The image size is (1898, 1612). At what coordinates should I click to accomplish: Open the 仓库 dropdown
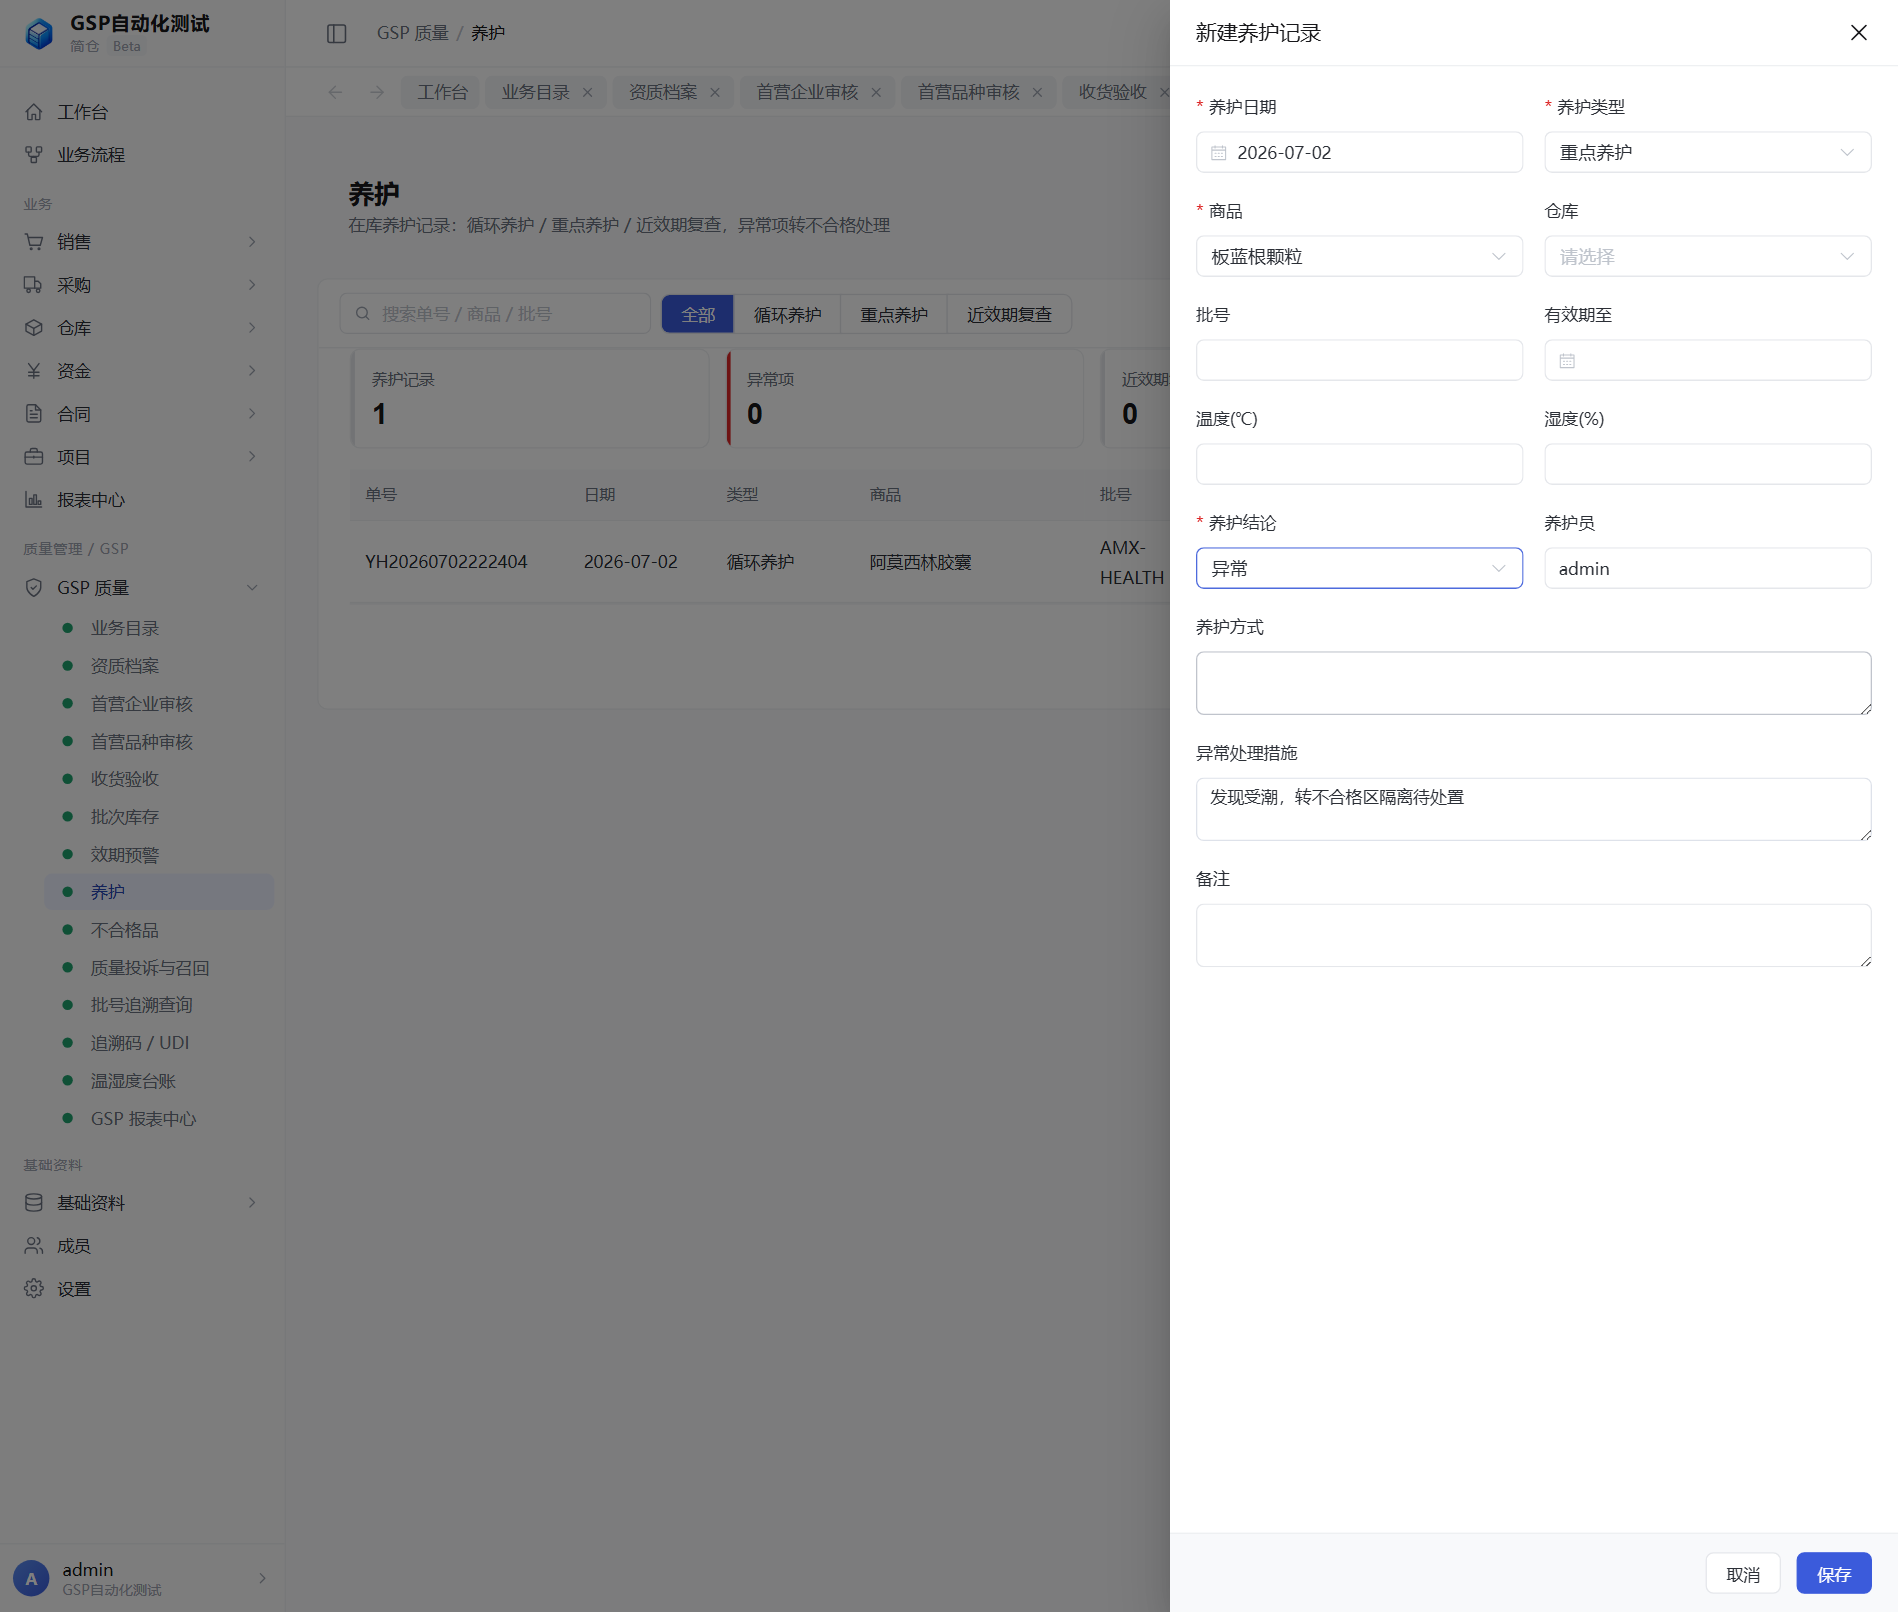1707,257
